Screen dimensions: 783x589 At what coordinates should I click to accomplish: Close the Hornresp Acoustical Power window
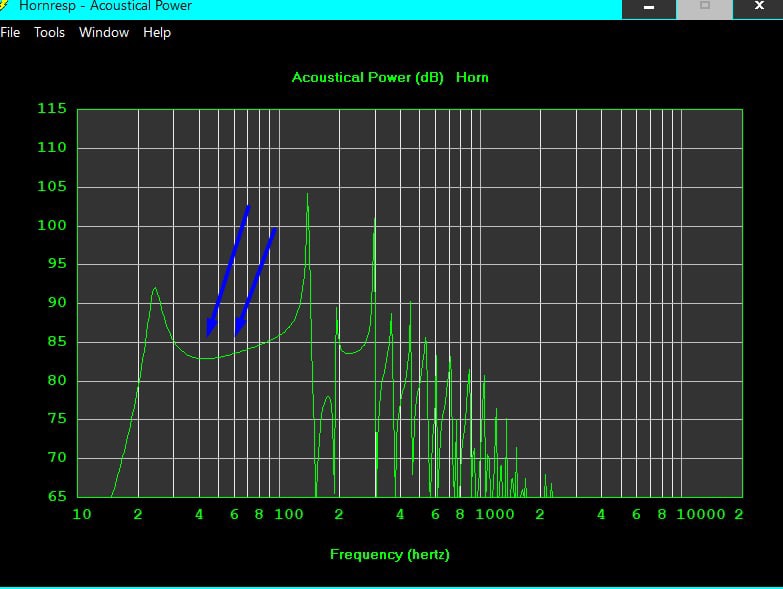click(x=759, y=7)
